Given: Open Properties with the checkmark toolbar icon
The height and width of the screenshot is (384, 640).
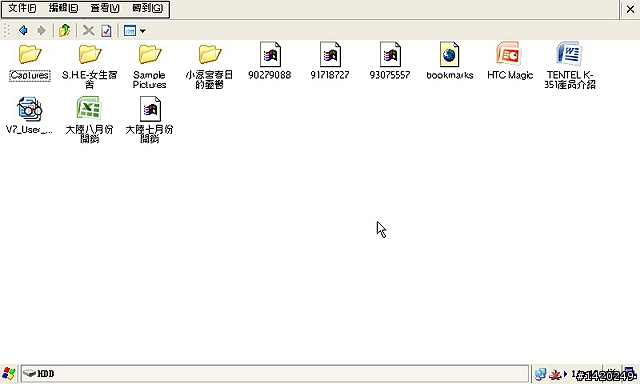Looking at the screenshot, I should [106, 31].
